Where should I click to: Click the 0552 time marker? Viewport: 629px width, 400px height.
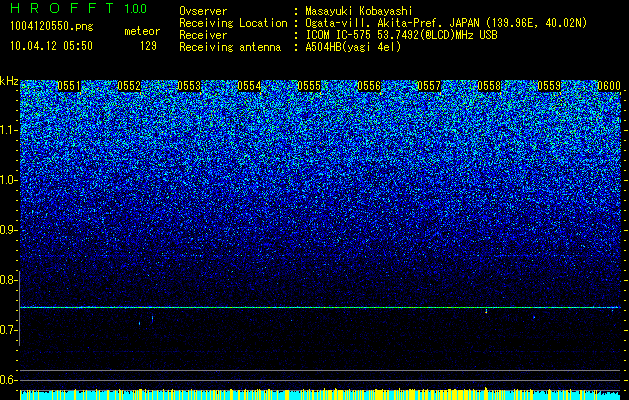tap(129, 86)
